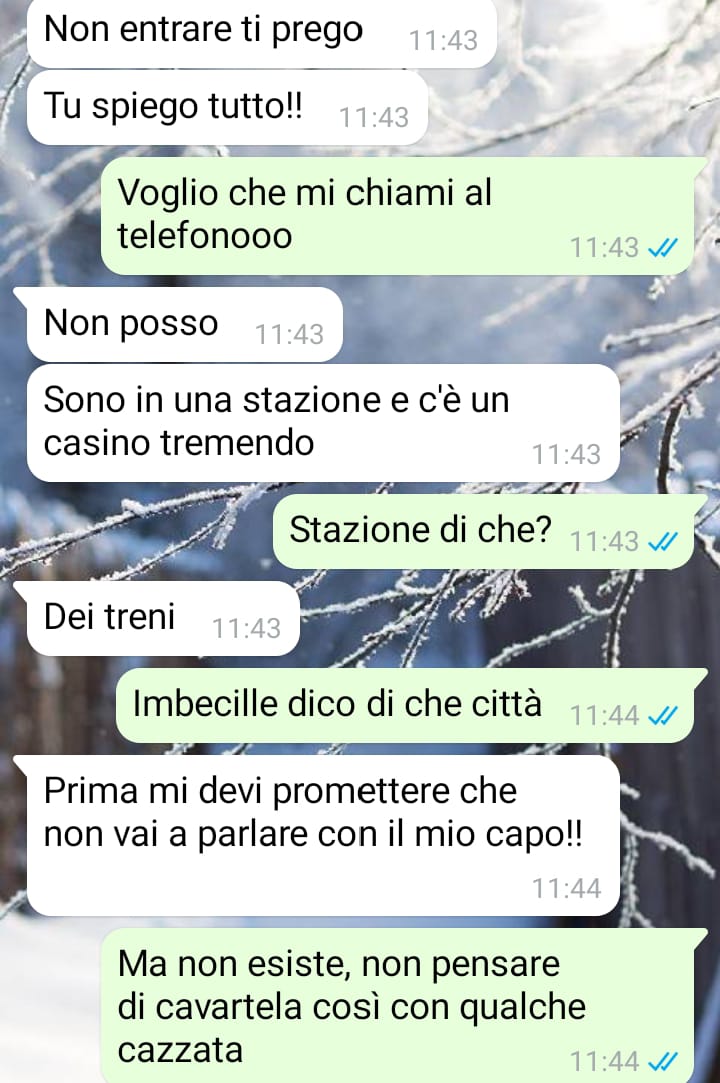Tap the 11:43 timestamp on 'Non posso'
This screenshot has width=720, height=1083.
(290, 335)
